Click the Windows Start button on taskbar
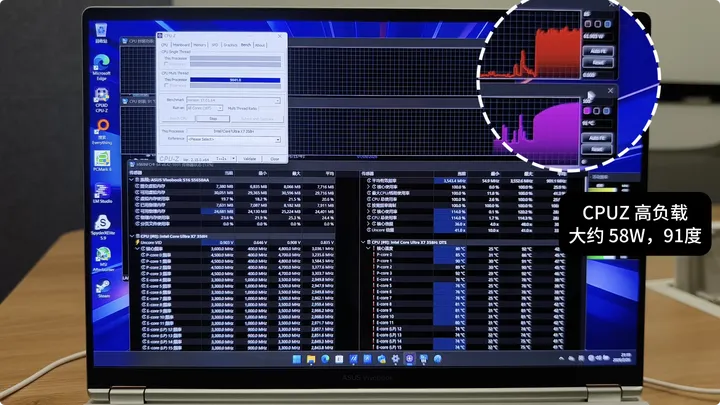The height and width of the screenshot is (405, 720). 297,359
